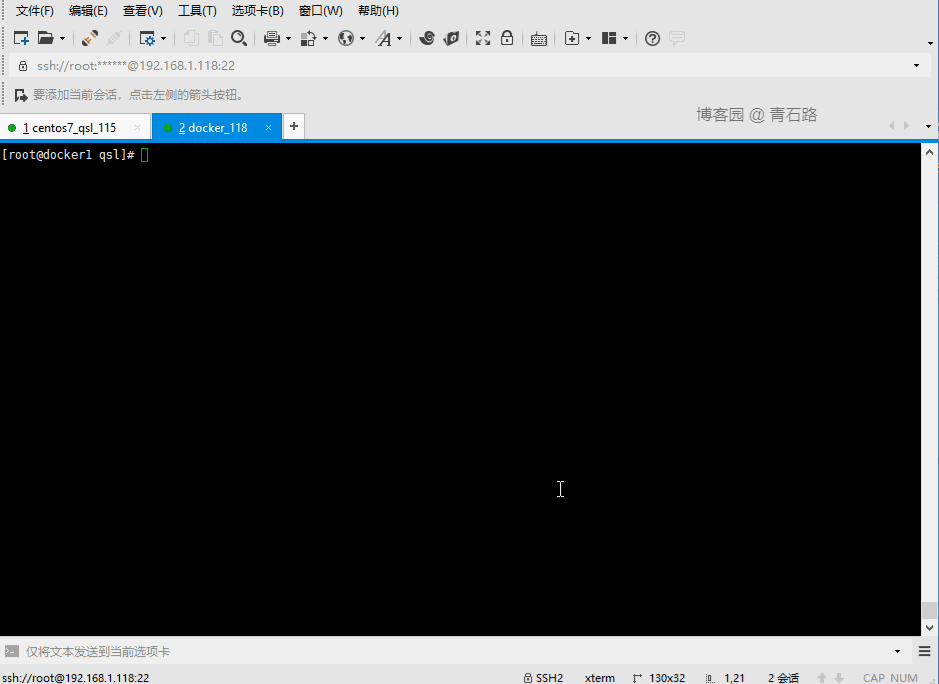939x684 pixels.
Task: Toggle Full Screen icon
Action: coord(483,38)
